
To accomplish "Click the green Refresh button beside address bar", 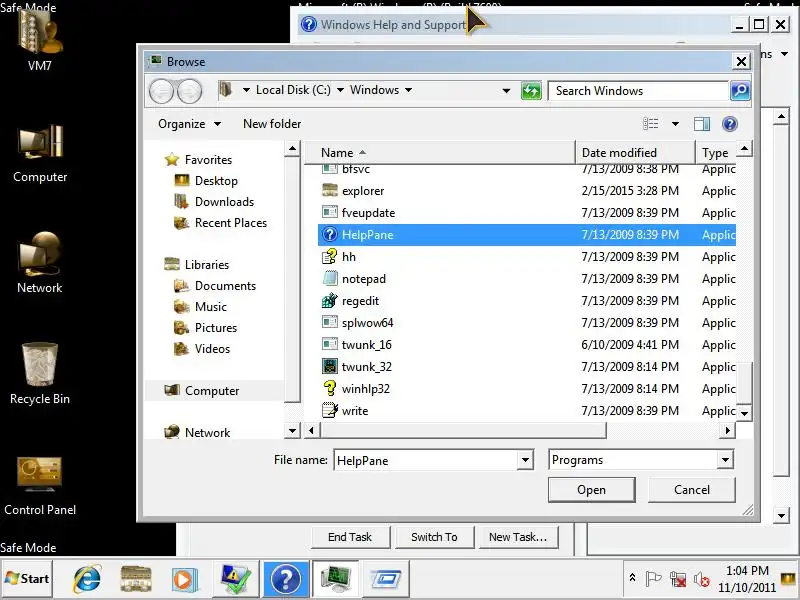I will 531,91.
